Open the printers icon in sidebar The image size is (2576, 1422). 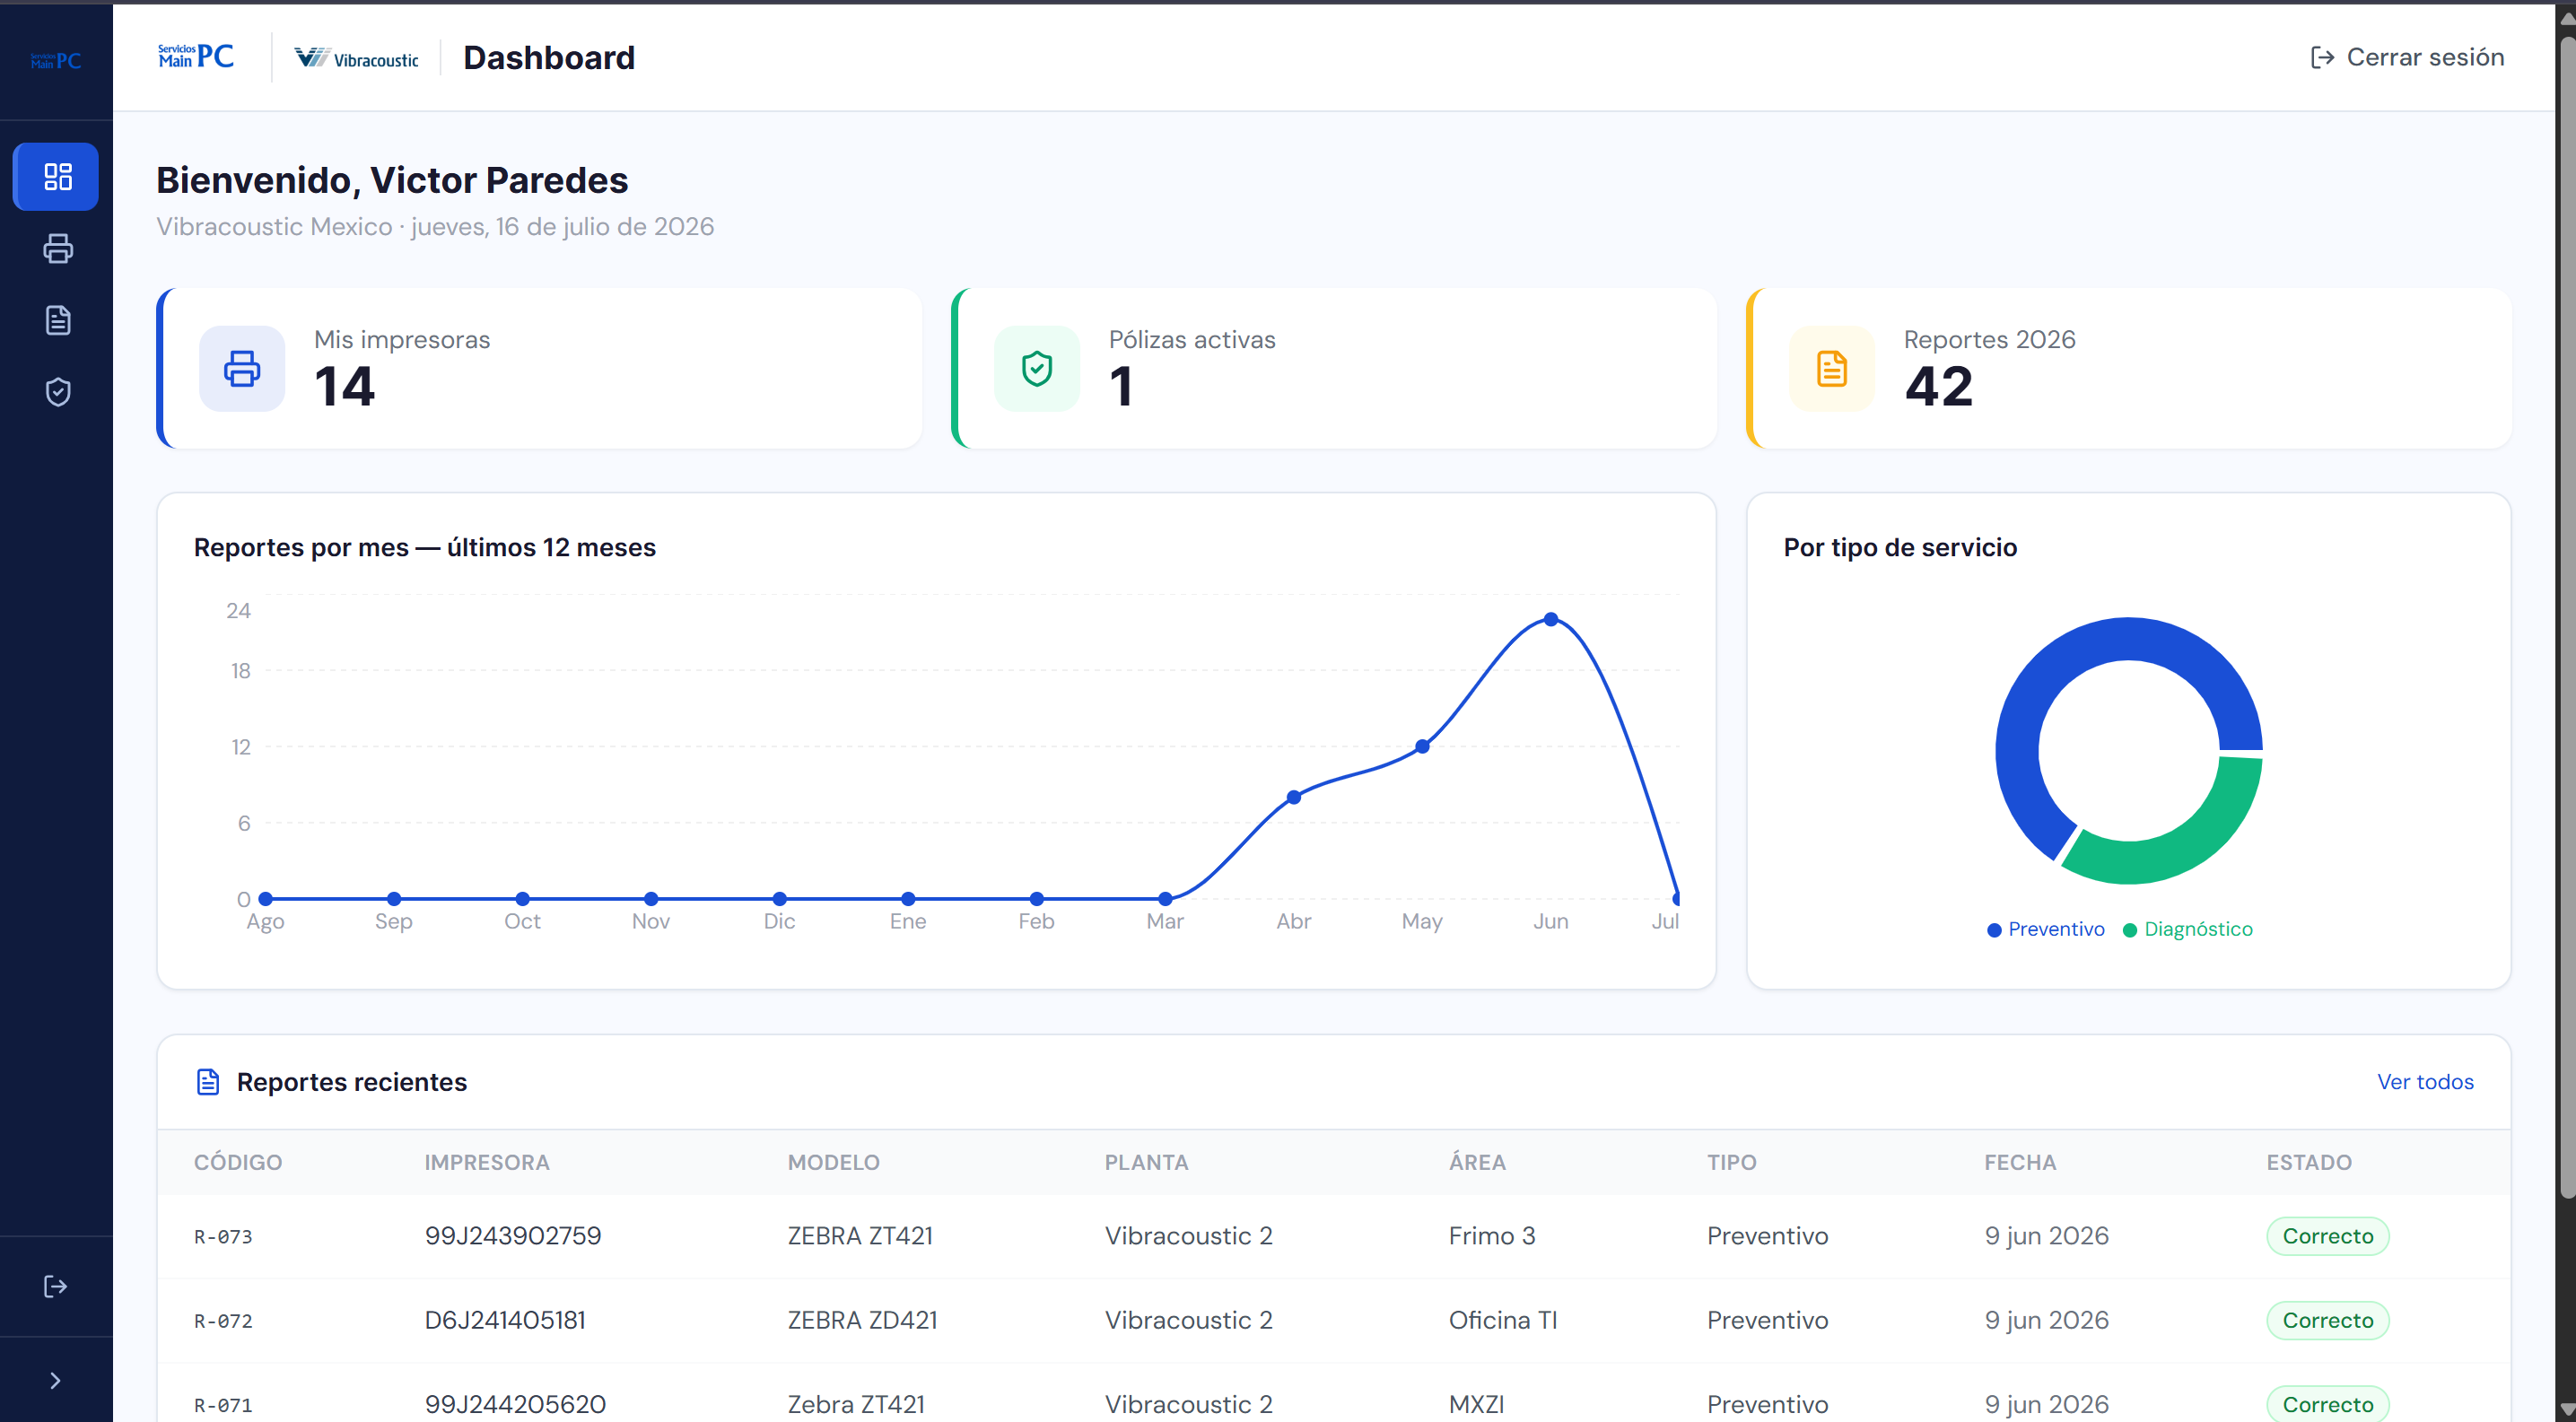click(57, 248)
